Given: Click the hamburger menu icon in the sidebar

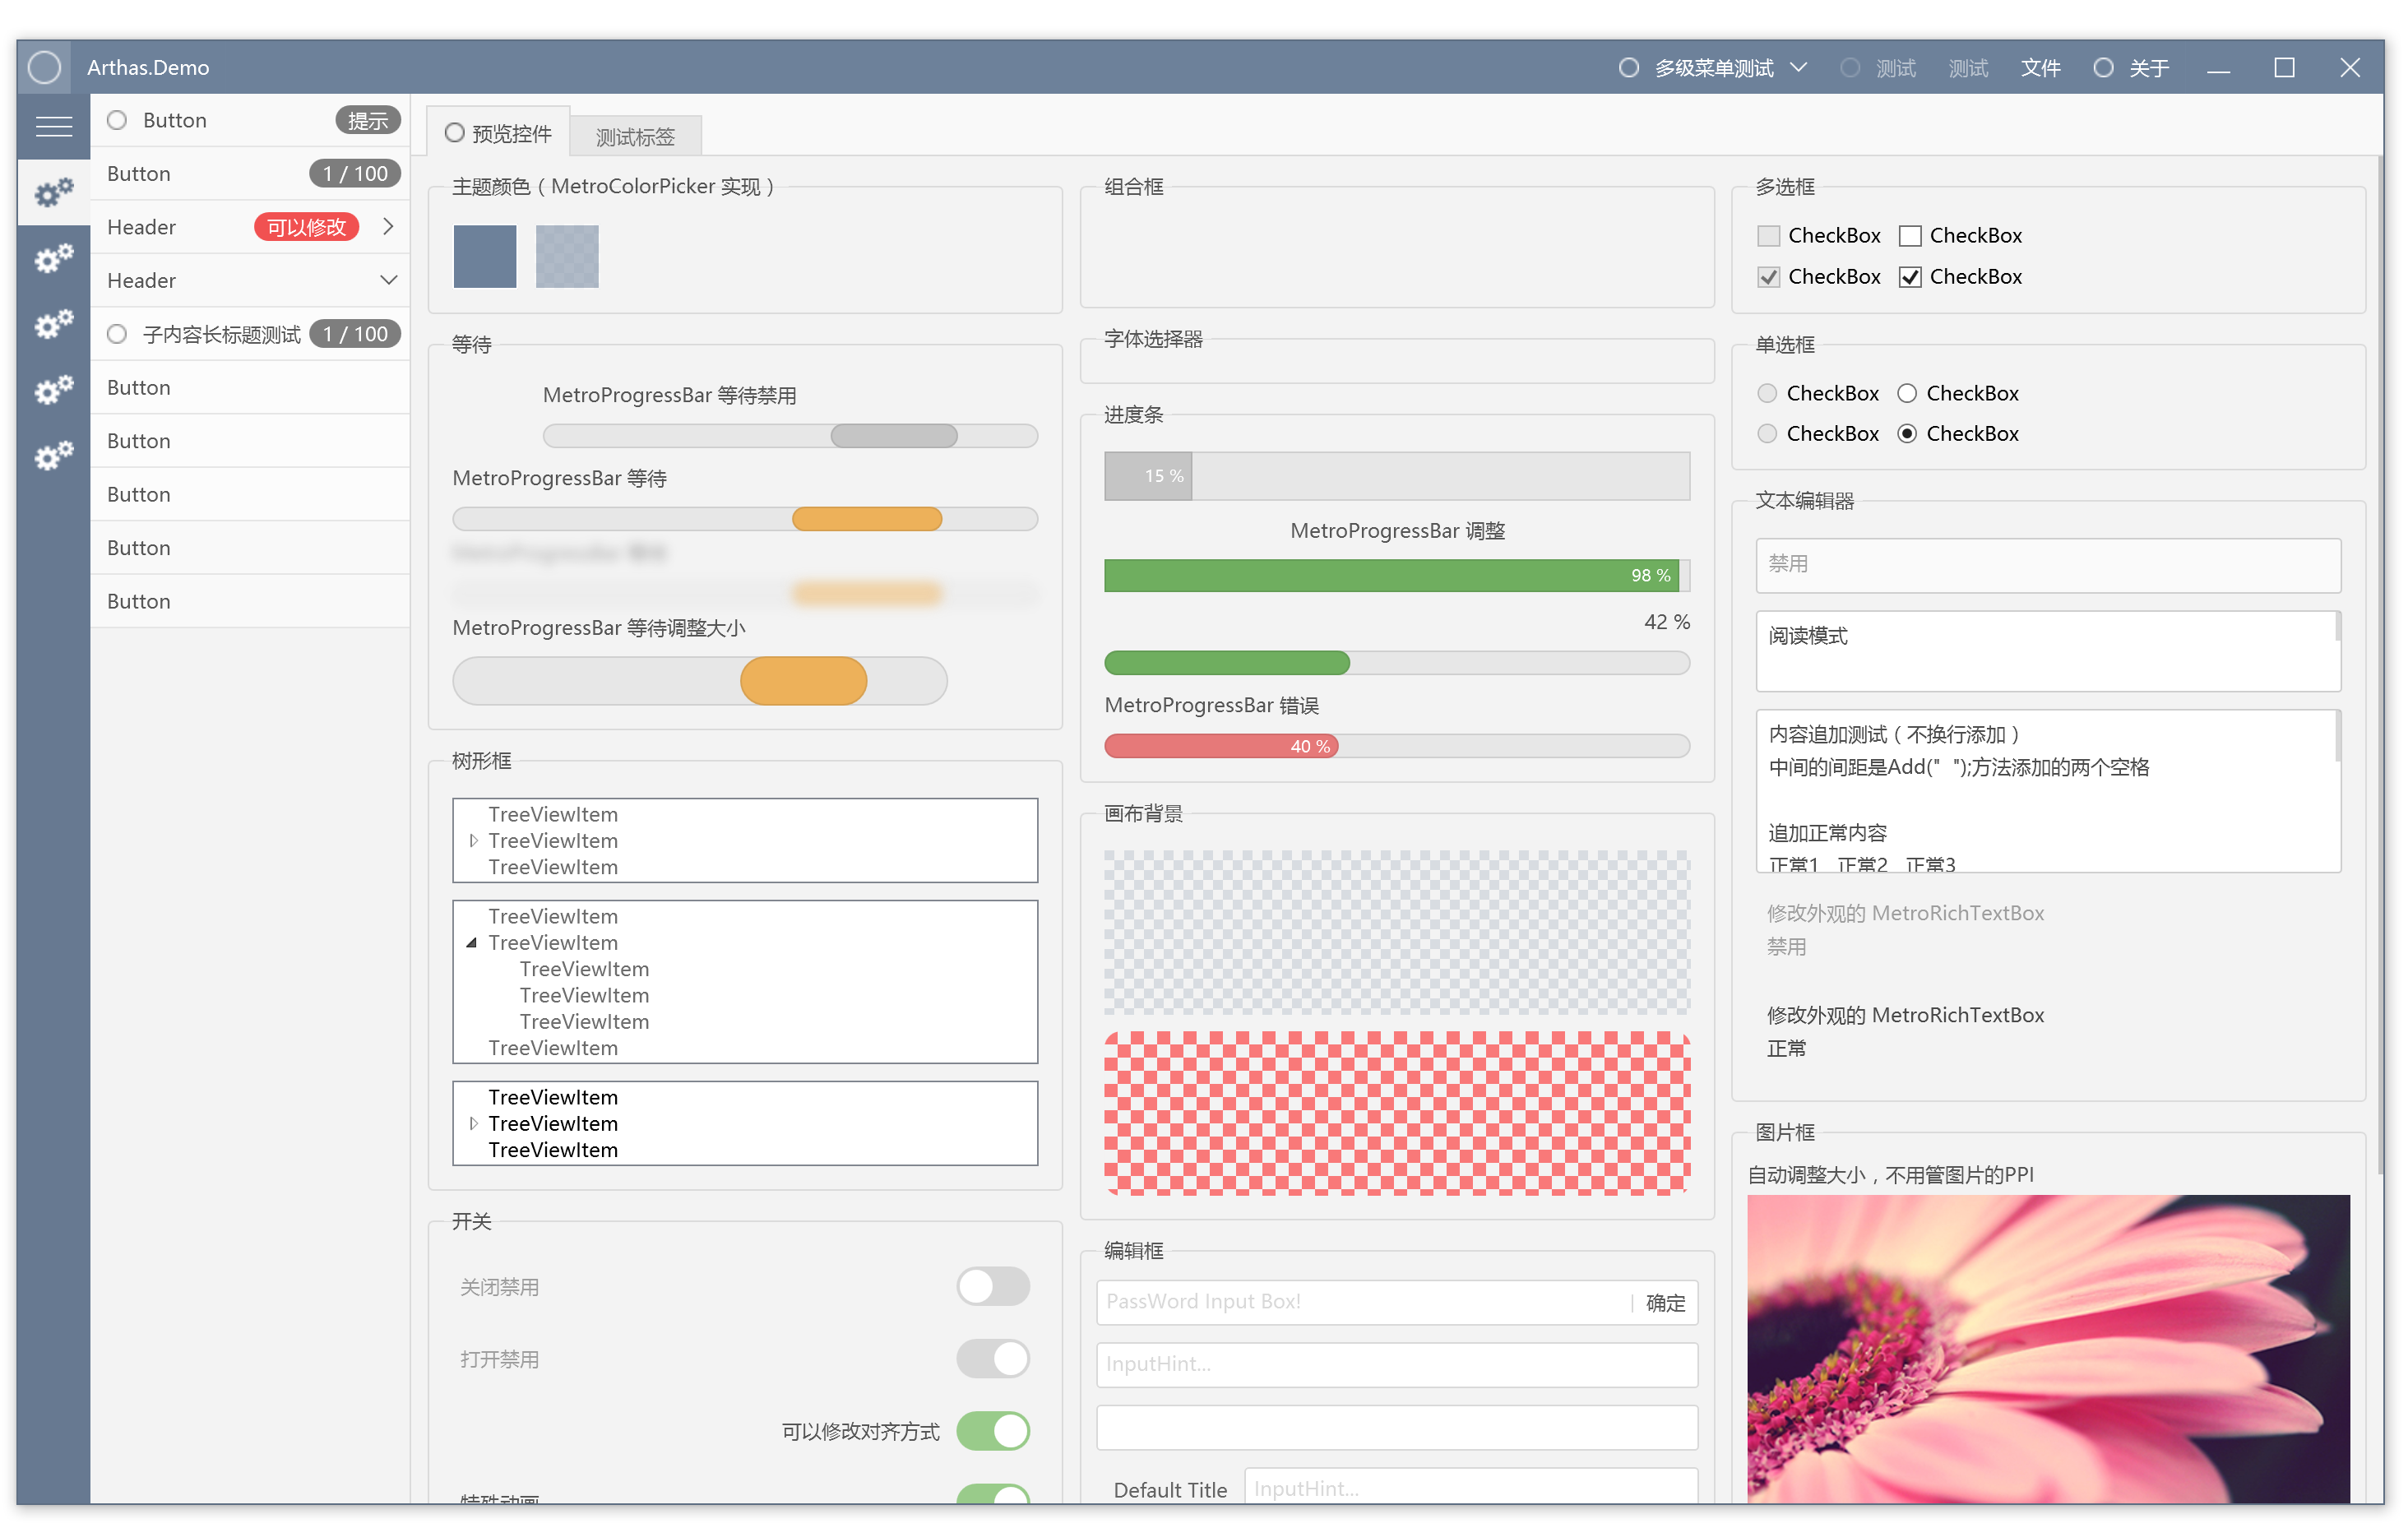Looking at the screenshot, I should pyautogui.click(x=53, y=126).
